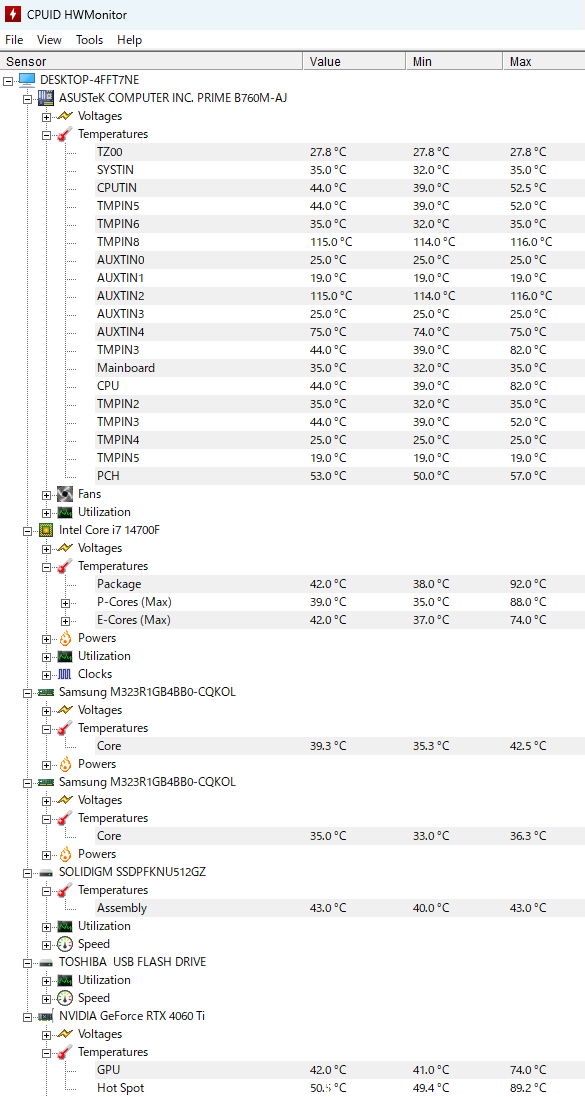Click the SOLIDIGM SSD drive icon
This screenshot has width=585, height=1097.
coord(46,872)
